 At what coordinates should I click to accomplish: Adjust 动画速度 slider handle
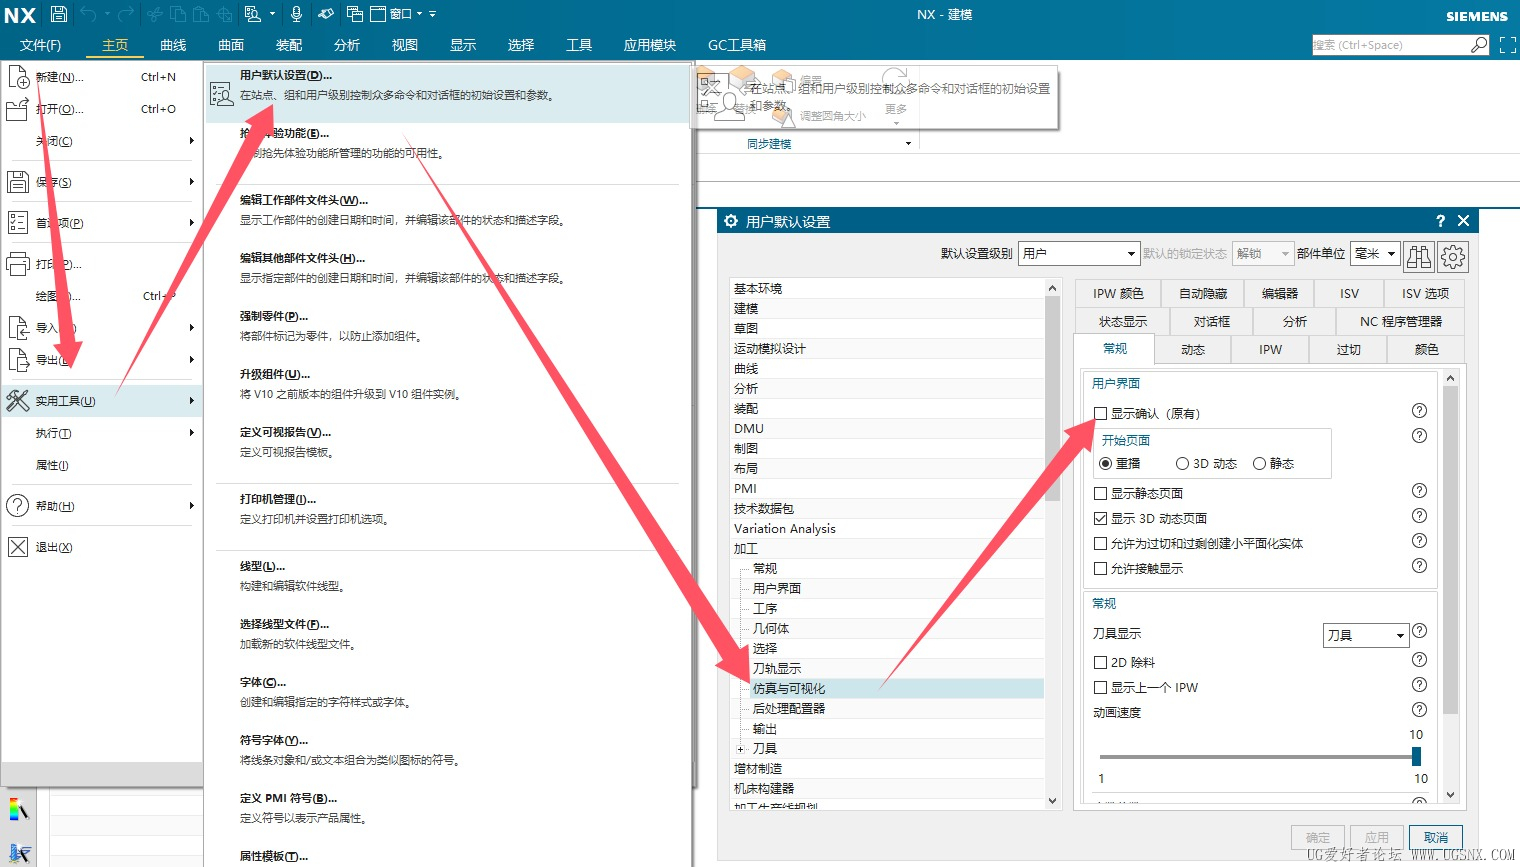pyautogui.click(x=1416, y=757)
